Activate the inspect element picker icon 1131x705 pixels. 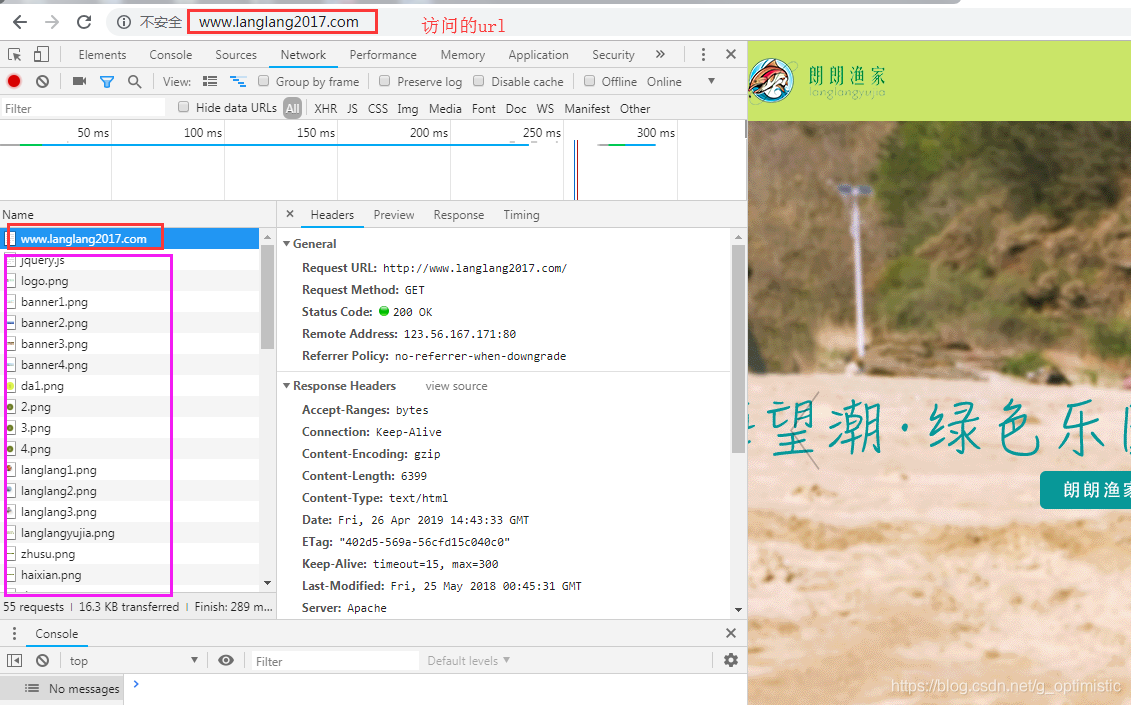click(14, 55)
